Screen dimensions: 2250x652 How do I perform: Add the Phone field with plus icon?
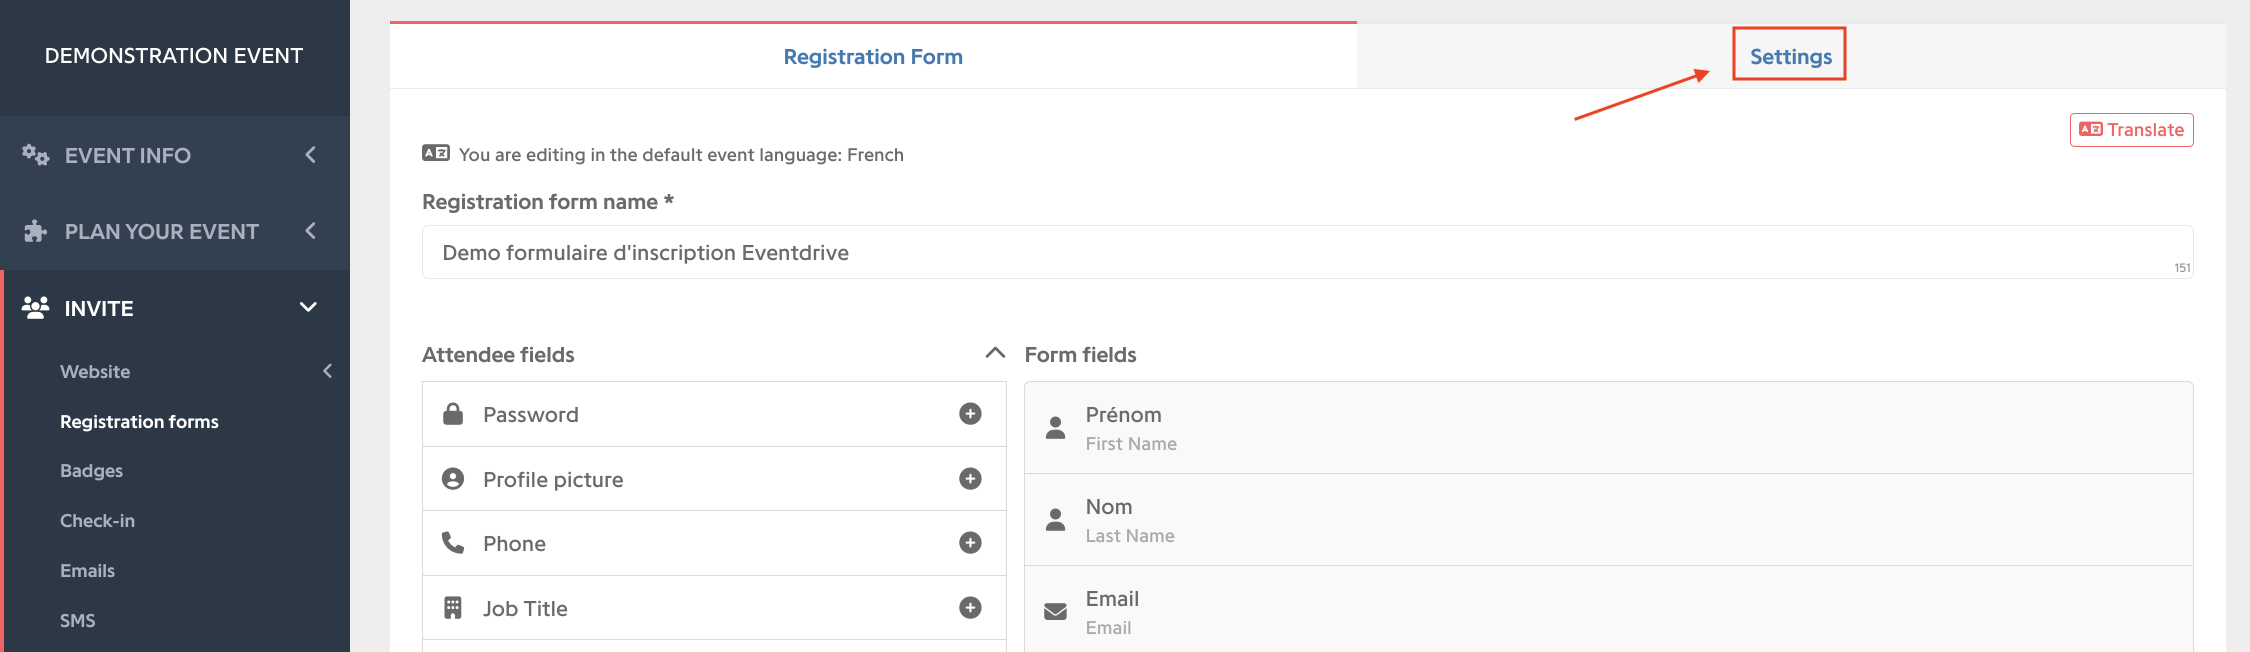pos(970,543)
